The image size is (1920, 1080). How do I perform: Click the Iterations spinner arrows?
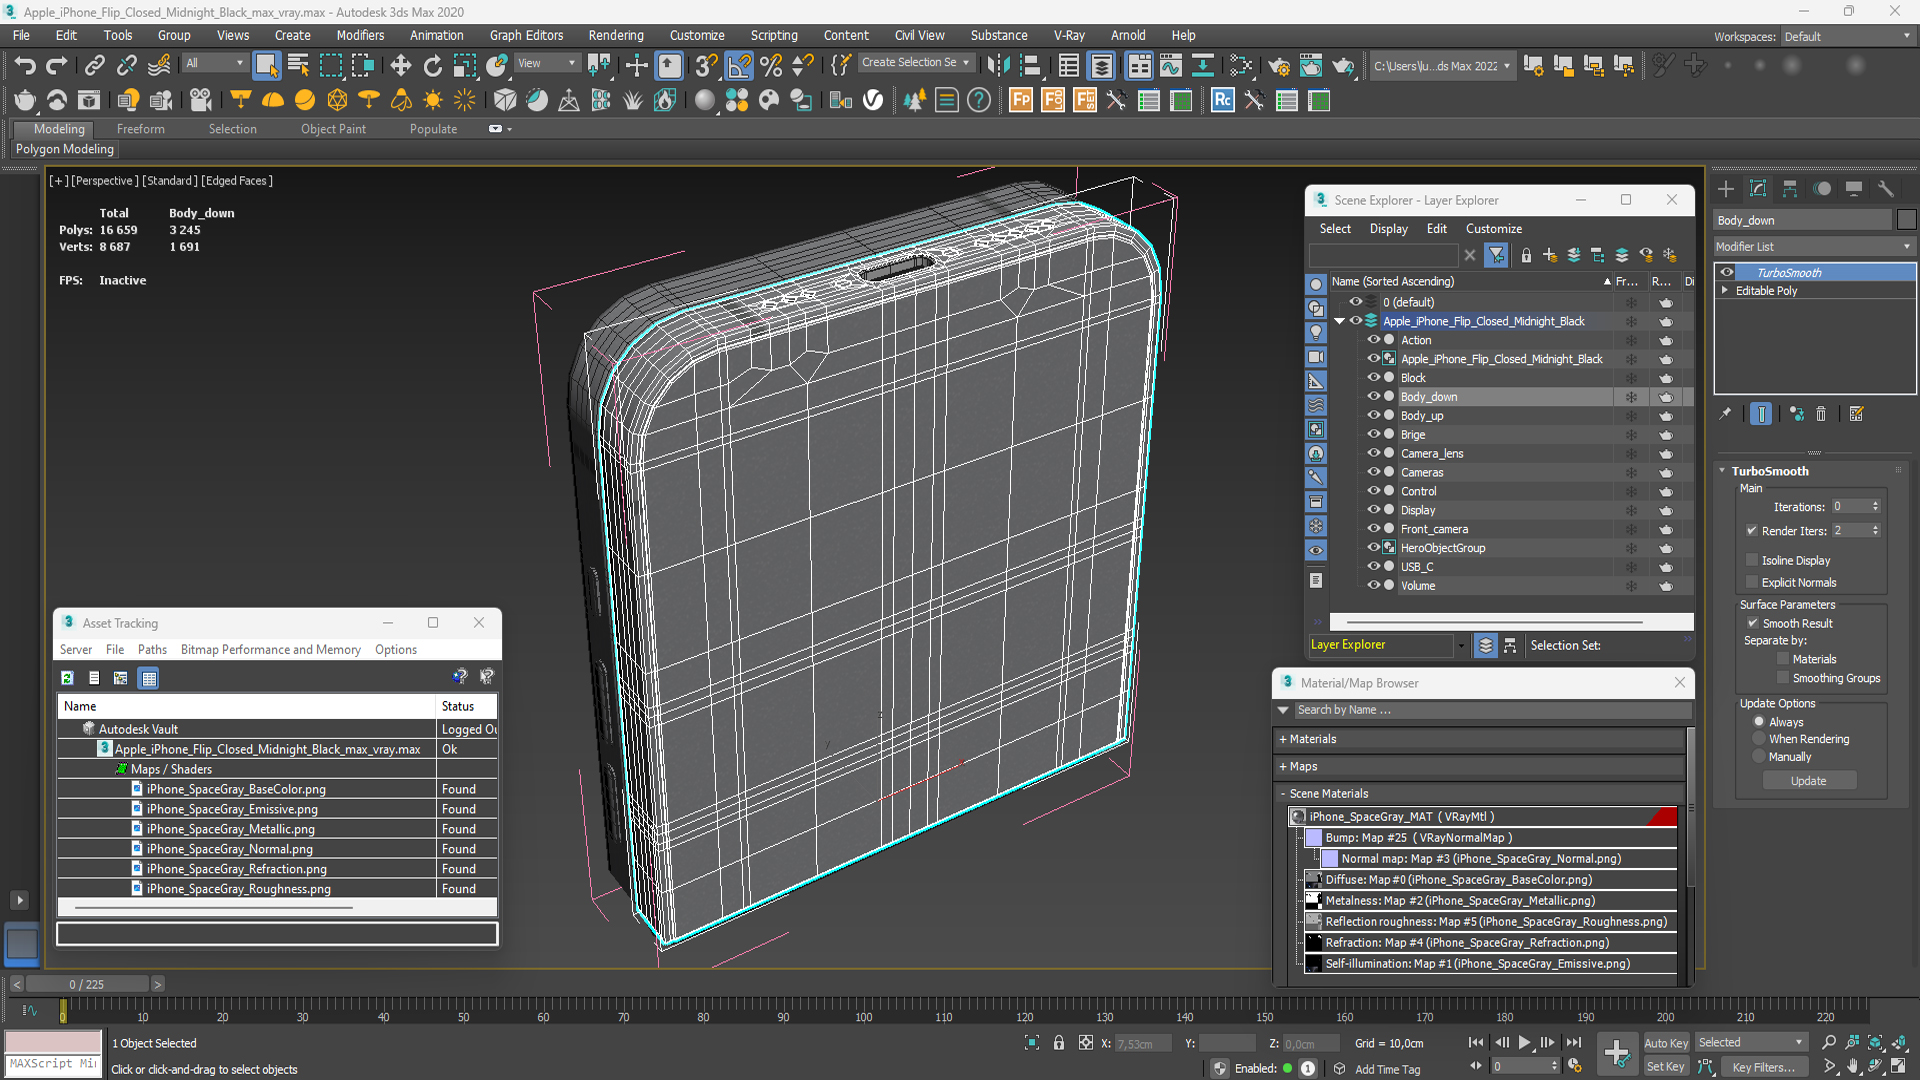click(1876, 507)
